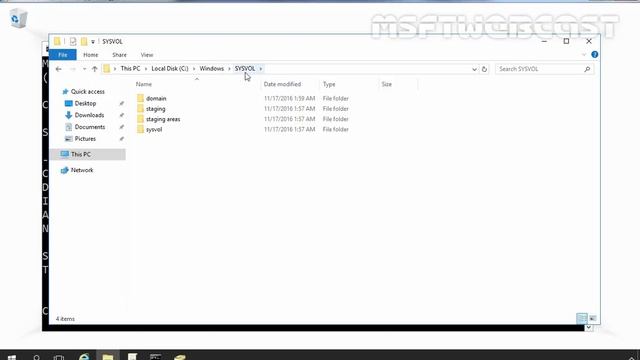The width and height of the screenshot is (640, 360).
Task: Open Documents in the navigation pane
Action: point(90,127)
